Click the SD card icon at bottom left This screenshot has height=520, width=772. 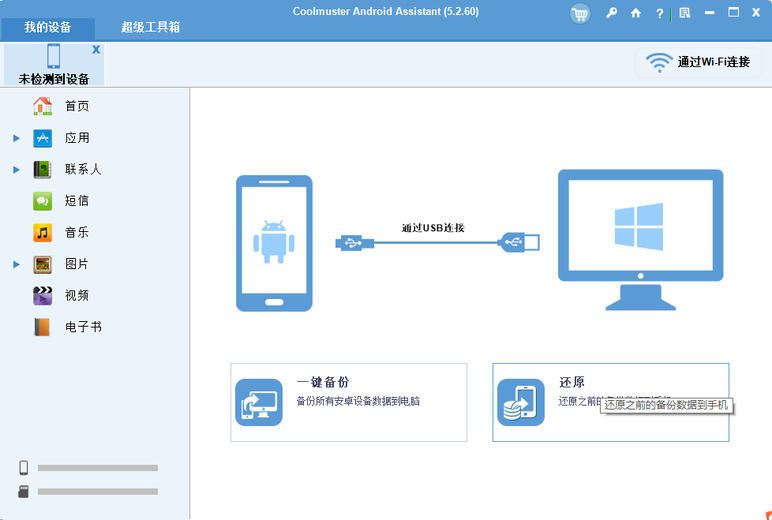click(23, 491)
